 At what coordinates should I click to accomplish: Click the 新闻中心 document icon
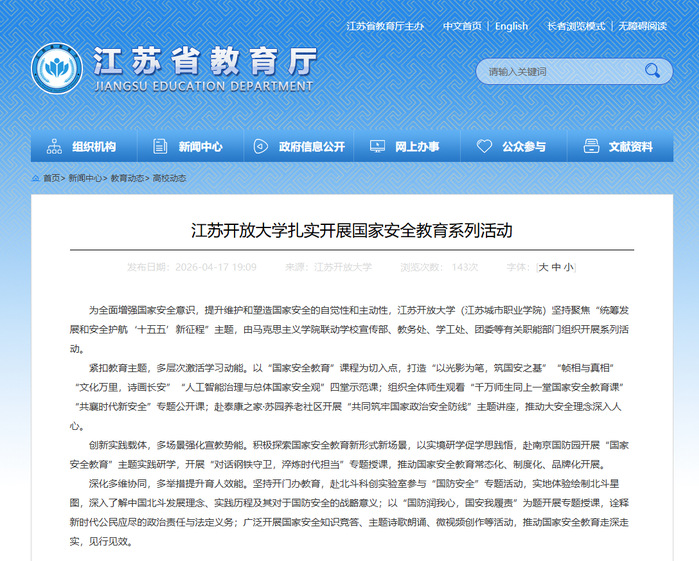point(160,146)
